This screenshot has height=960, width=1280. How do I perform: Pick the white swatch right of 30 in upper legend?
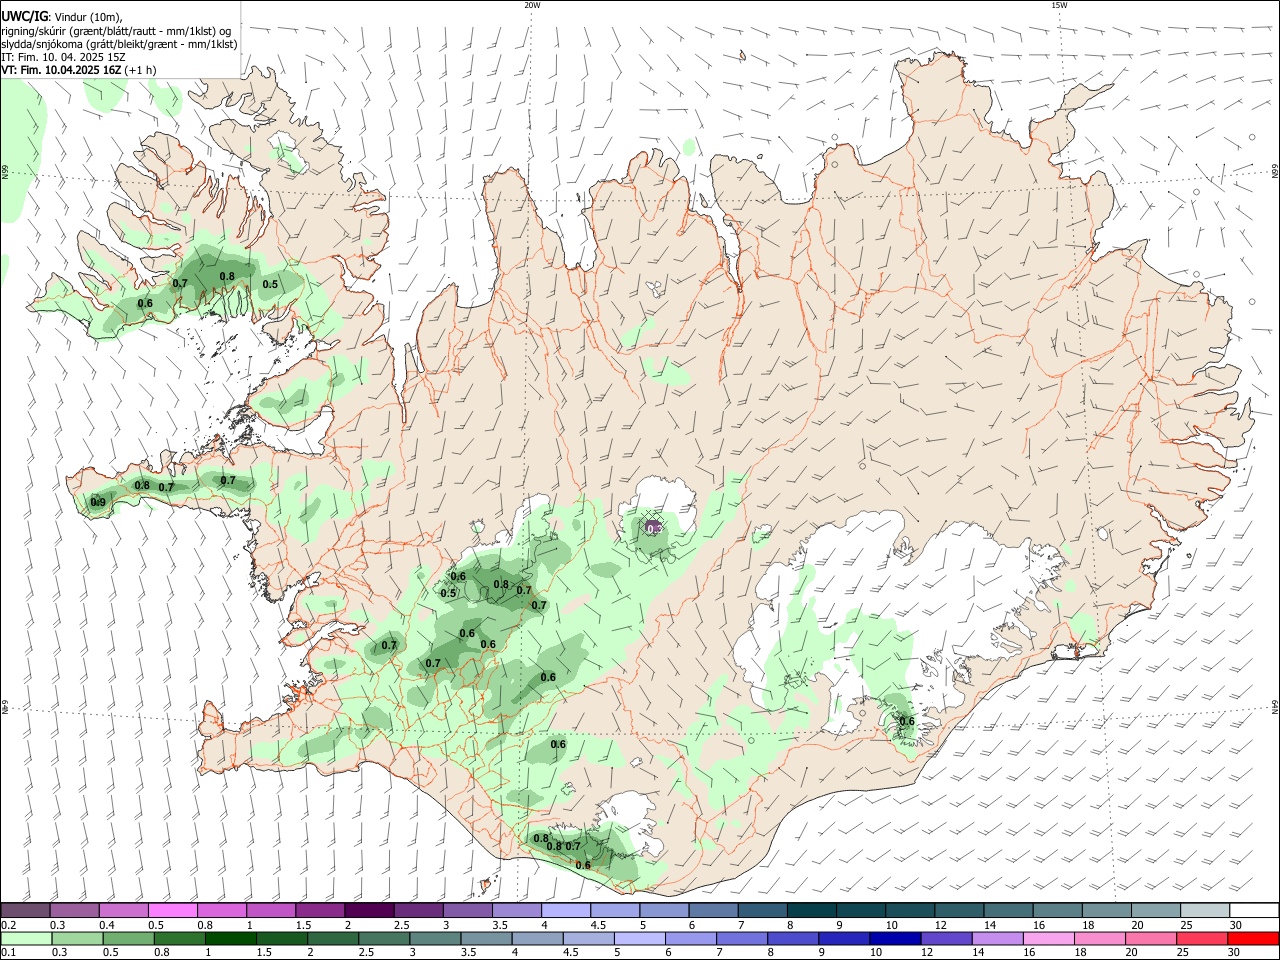1255,910
